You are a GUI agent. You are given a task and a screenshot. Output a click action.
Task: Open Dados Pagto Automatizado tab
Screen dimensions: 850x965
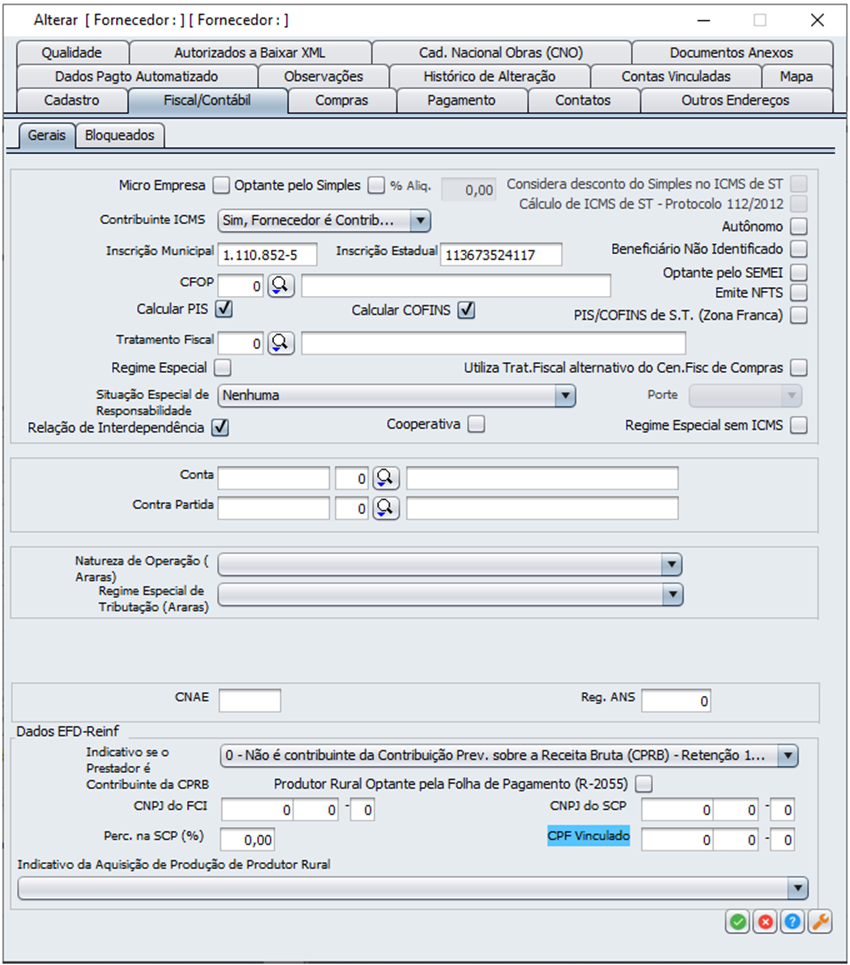[x=137, y=76]
